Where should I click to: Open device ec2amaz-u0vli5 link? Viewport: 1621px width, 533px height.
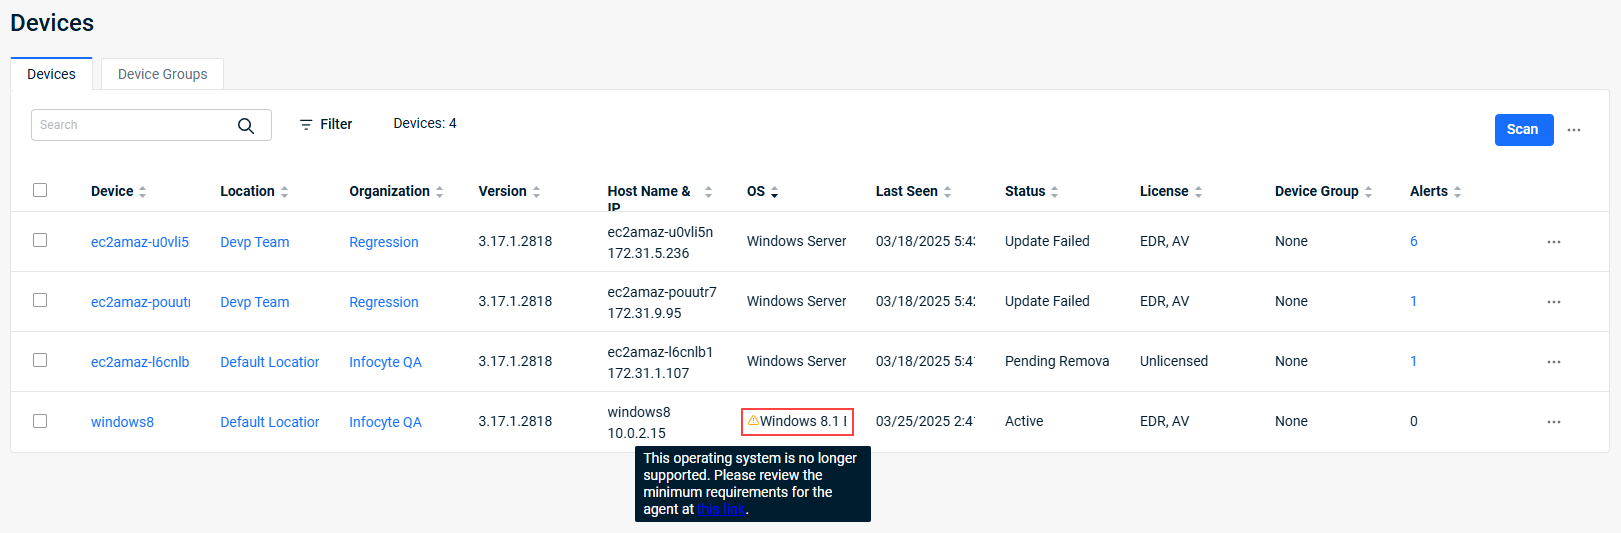click(140, 242)
